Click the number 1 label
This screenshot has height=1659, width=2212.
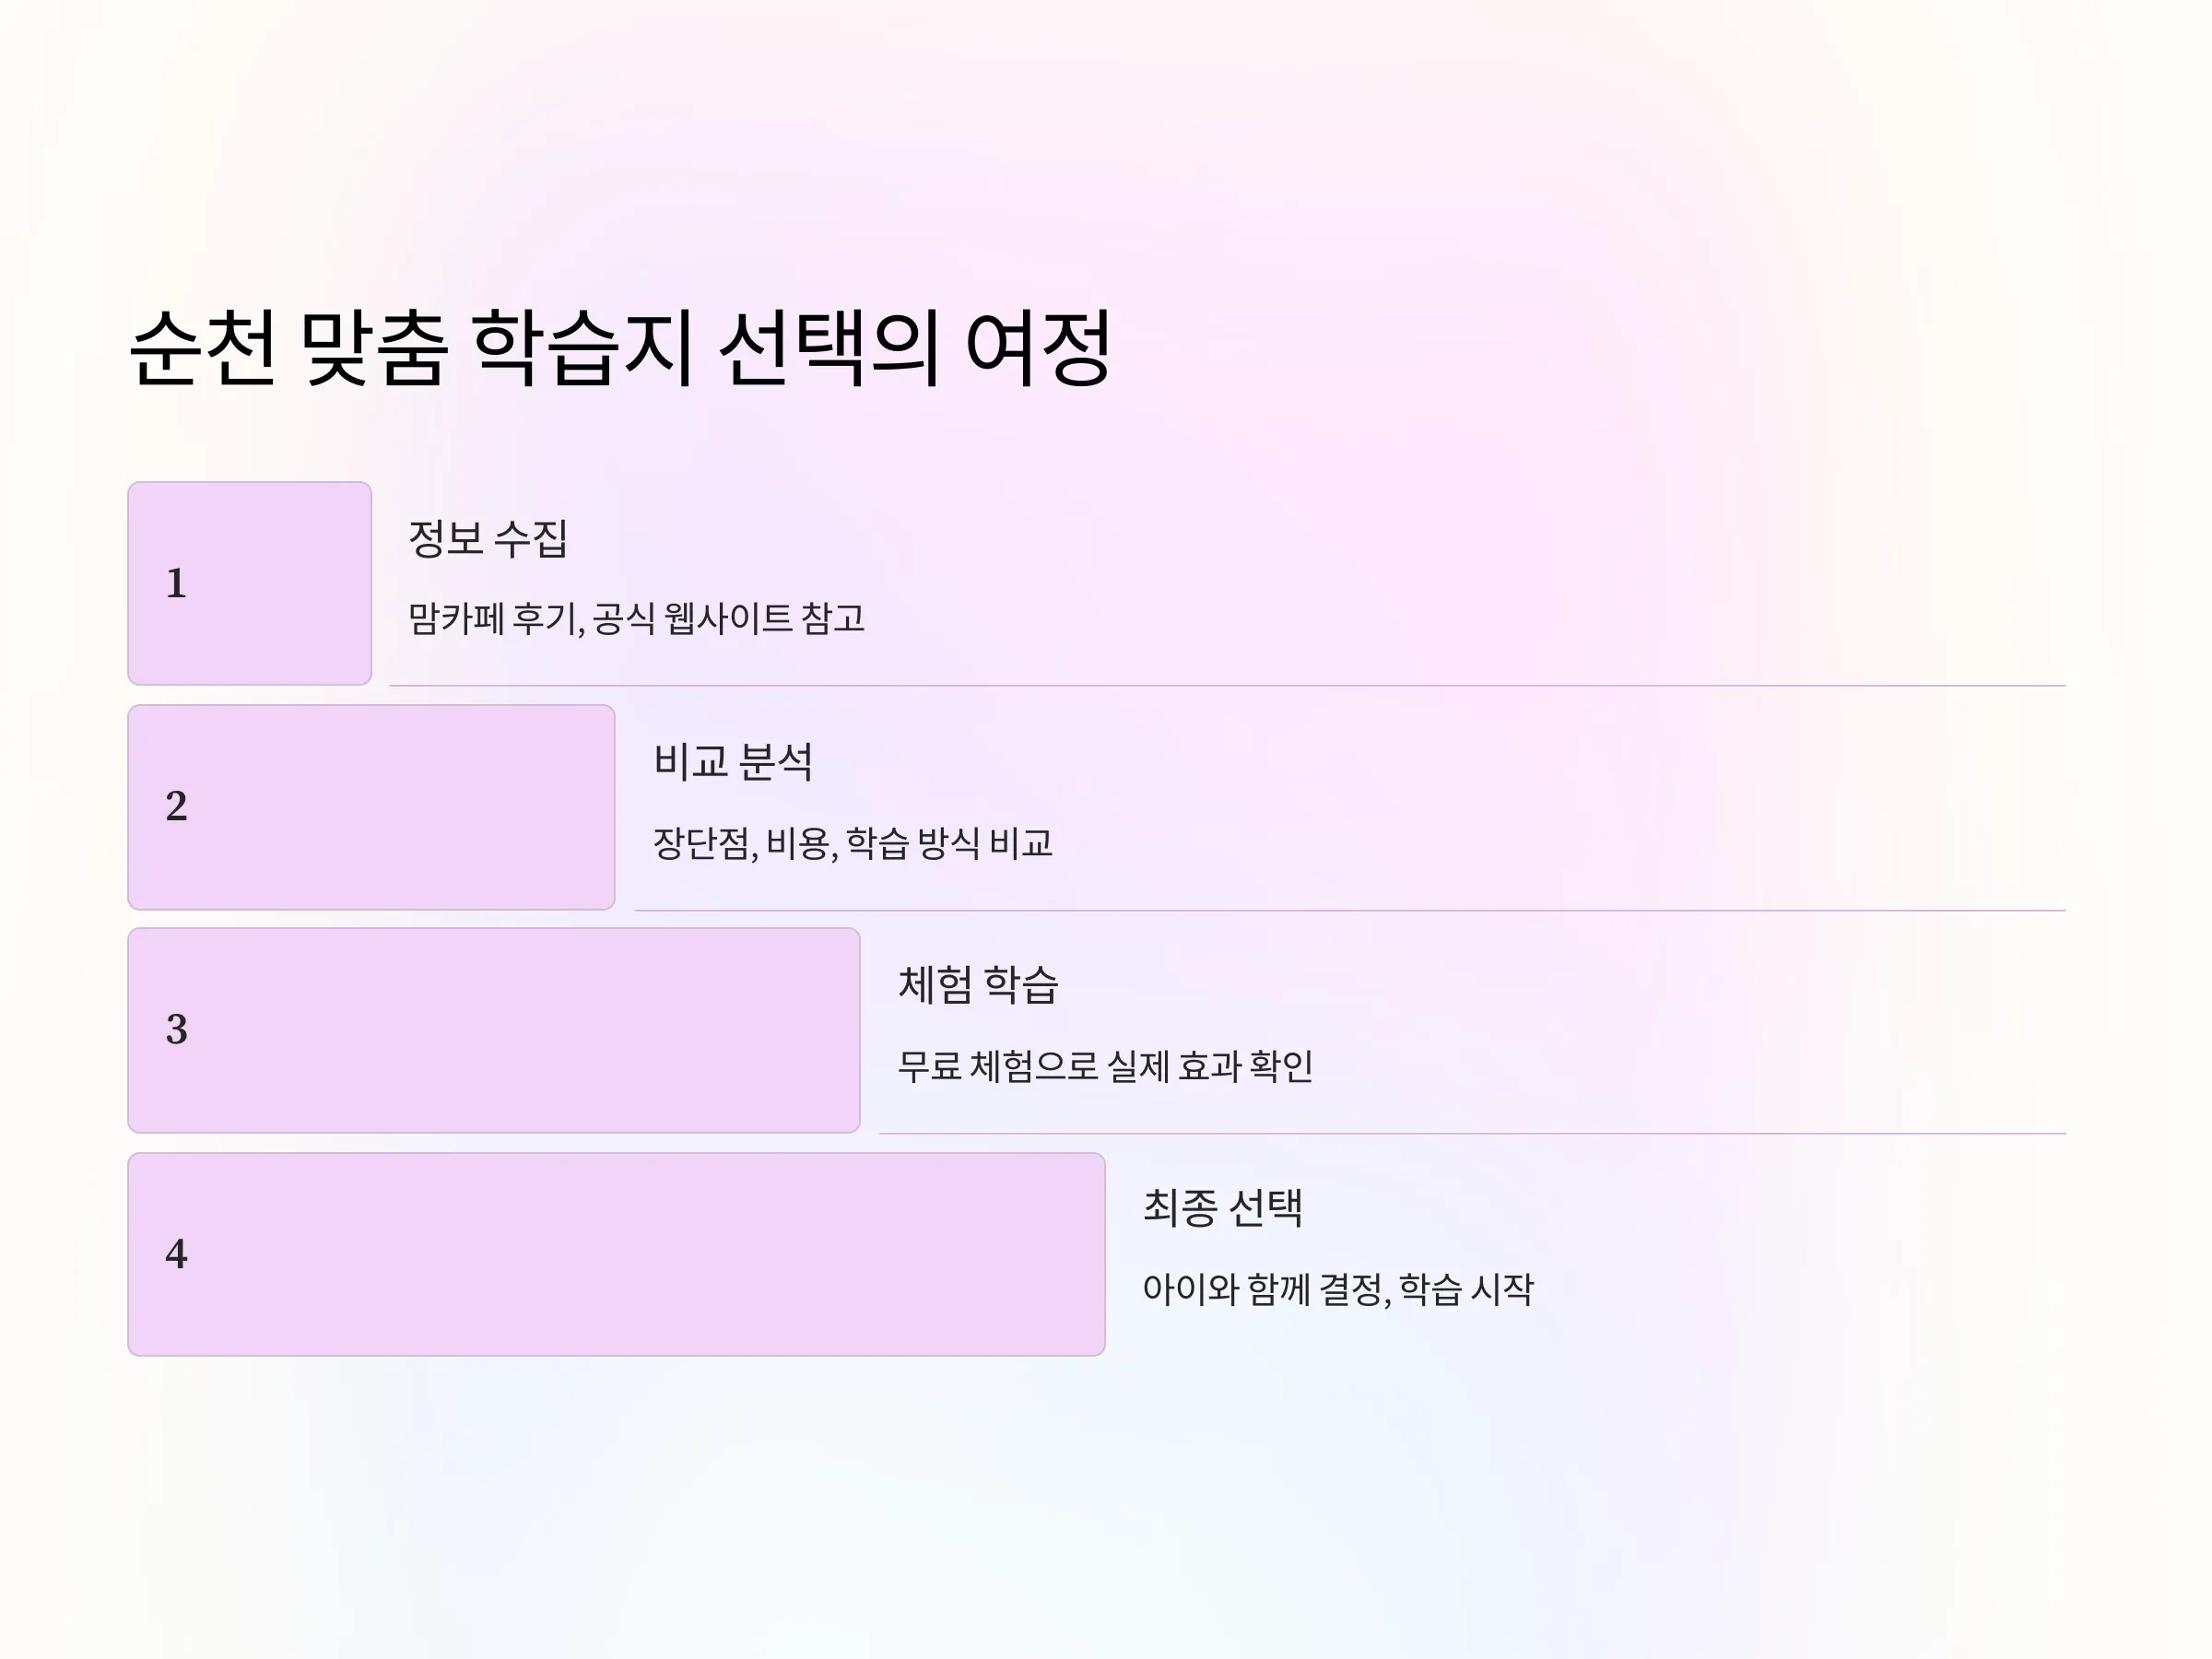coord(176,583)
